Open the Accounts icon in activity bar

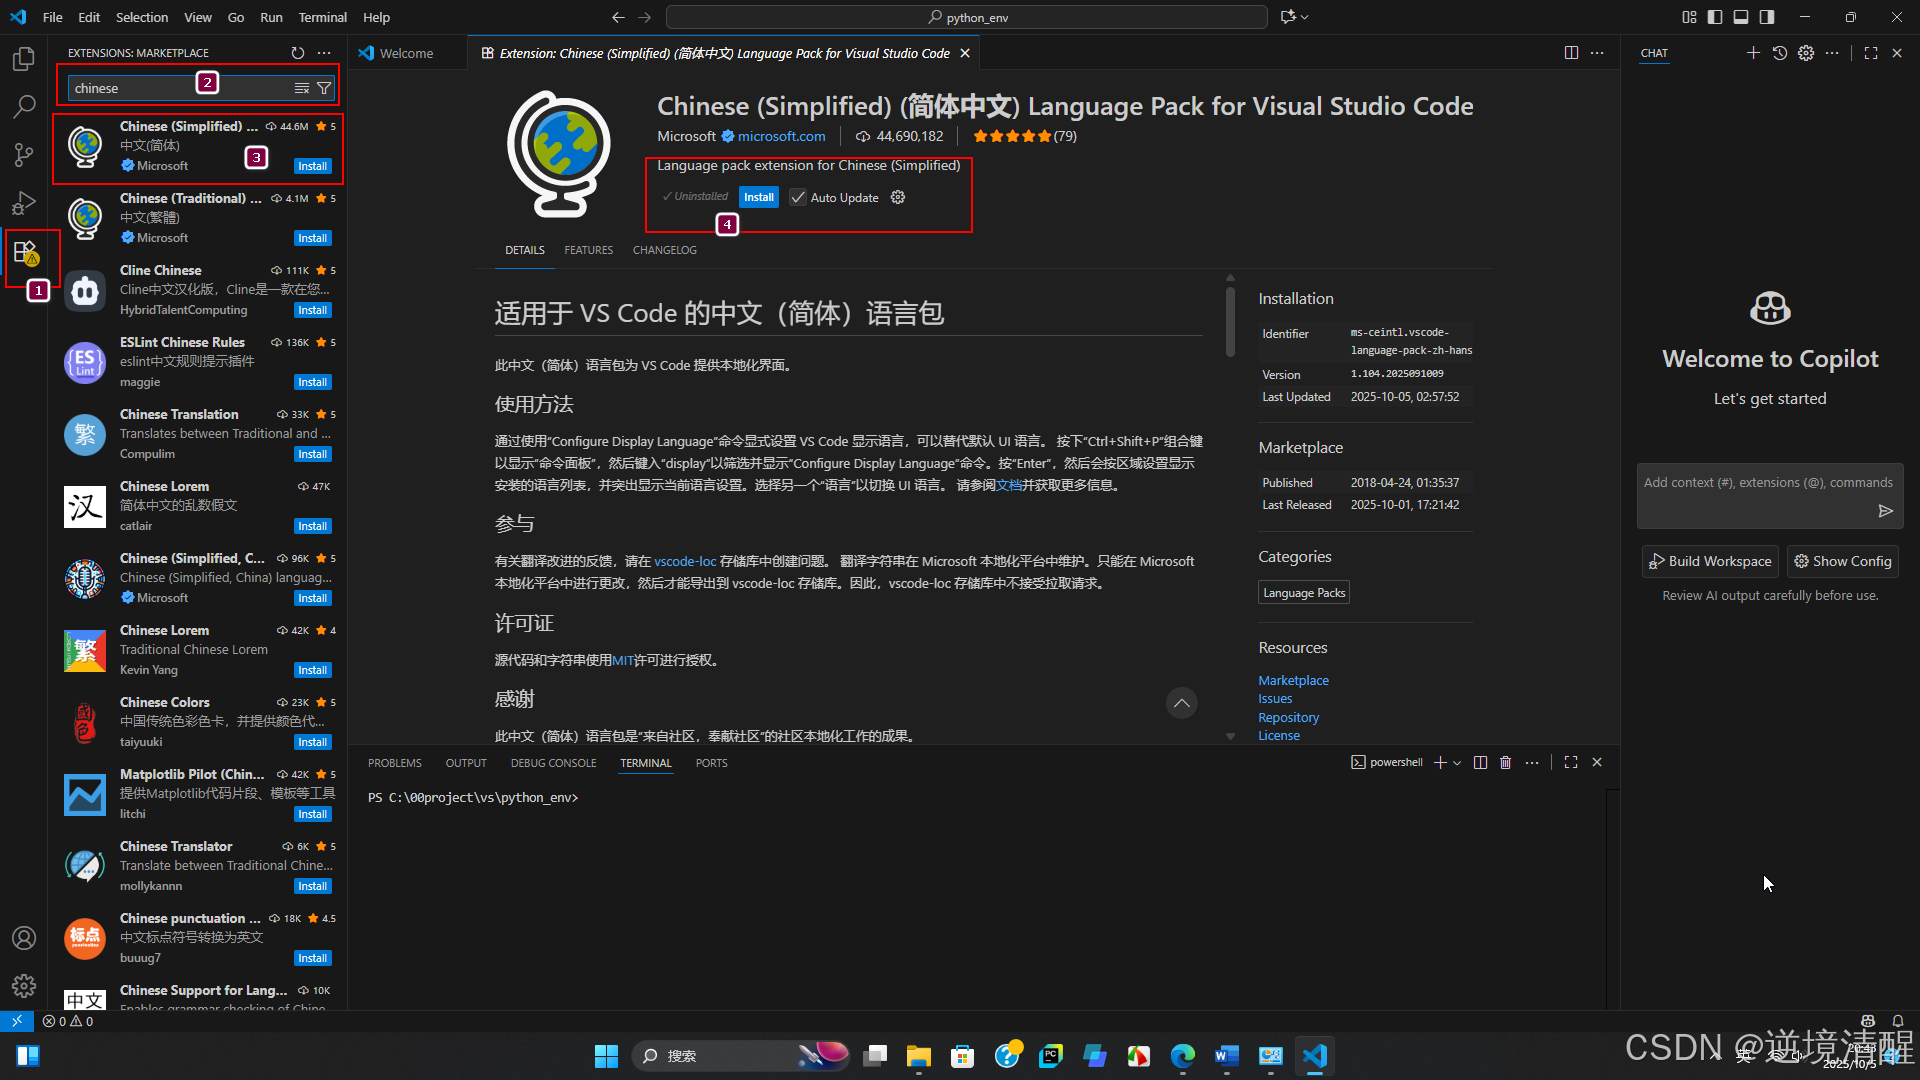[24, 938]
